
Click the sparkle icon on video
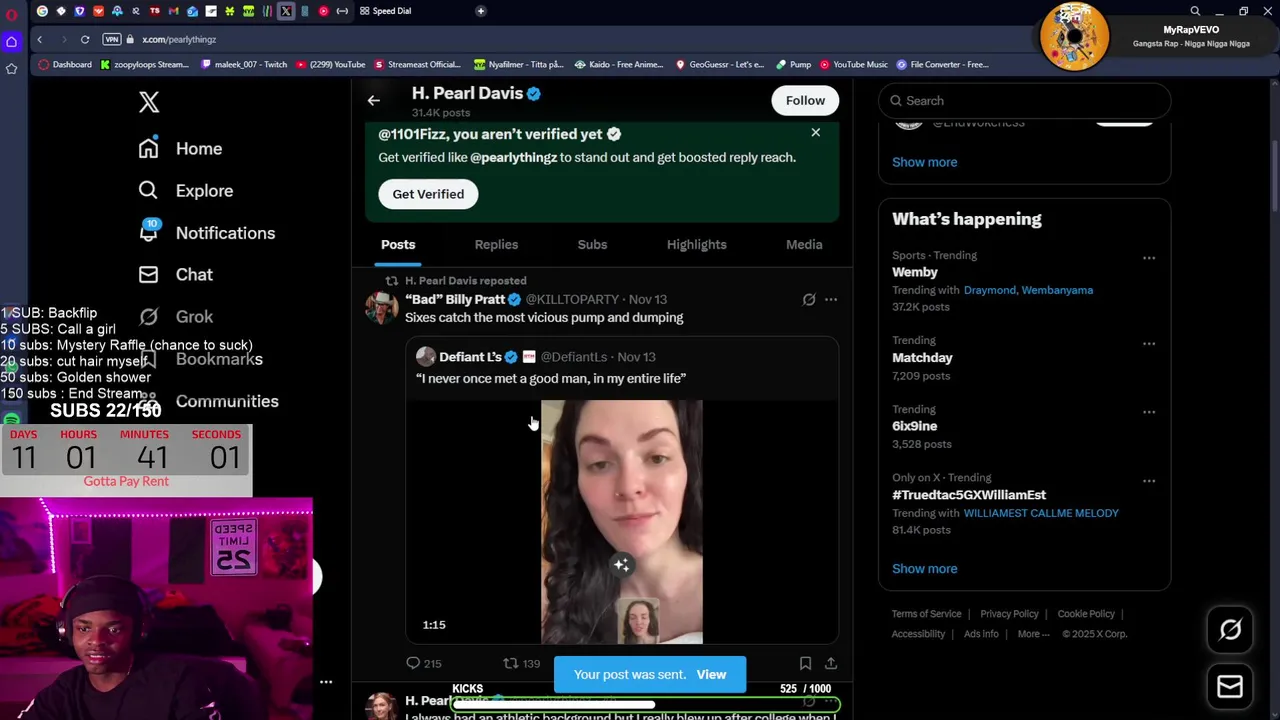click(x=621, y=565)
